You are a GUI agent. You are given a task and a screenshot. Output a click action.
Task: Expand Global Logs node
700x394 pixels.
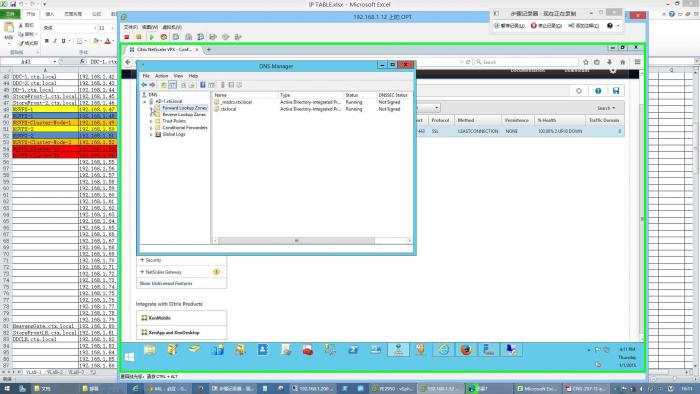point(151,134)
